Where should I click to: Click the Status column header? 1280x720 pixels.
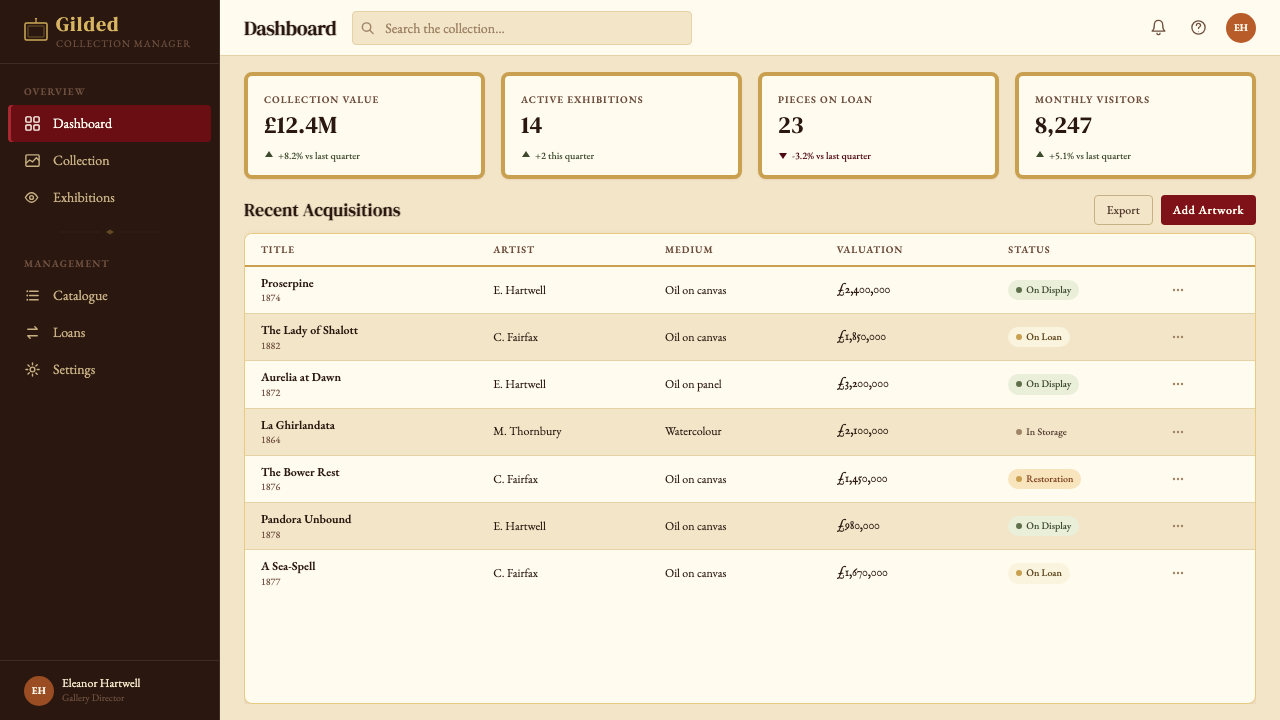[x=1029, y=250]
